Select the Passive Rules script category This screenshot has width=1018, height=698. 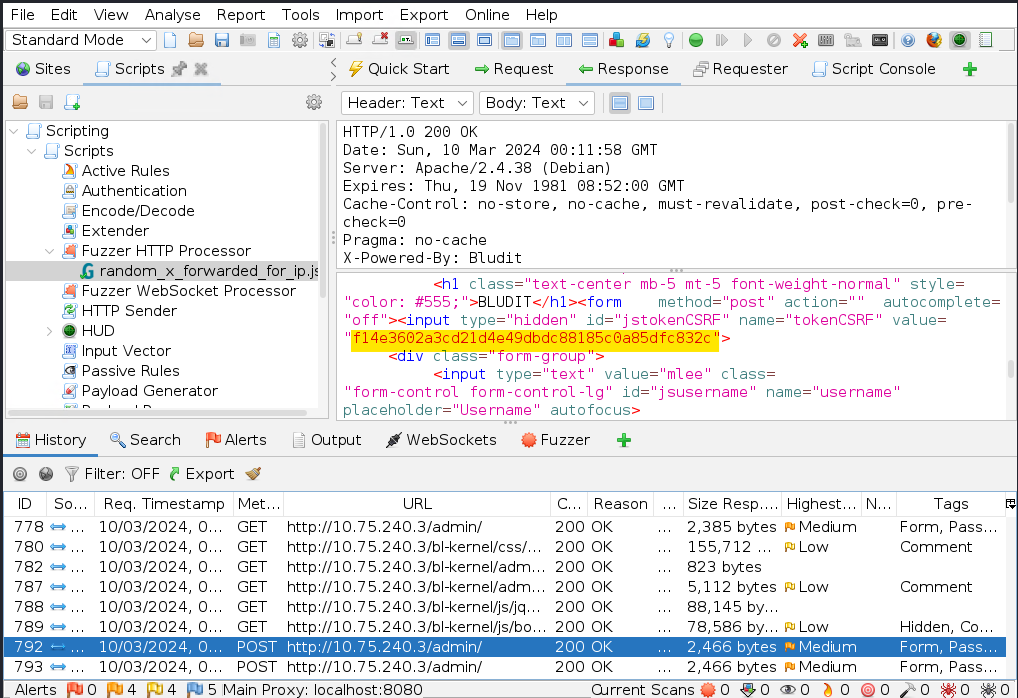point(130,371)
